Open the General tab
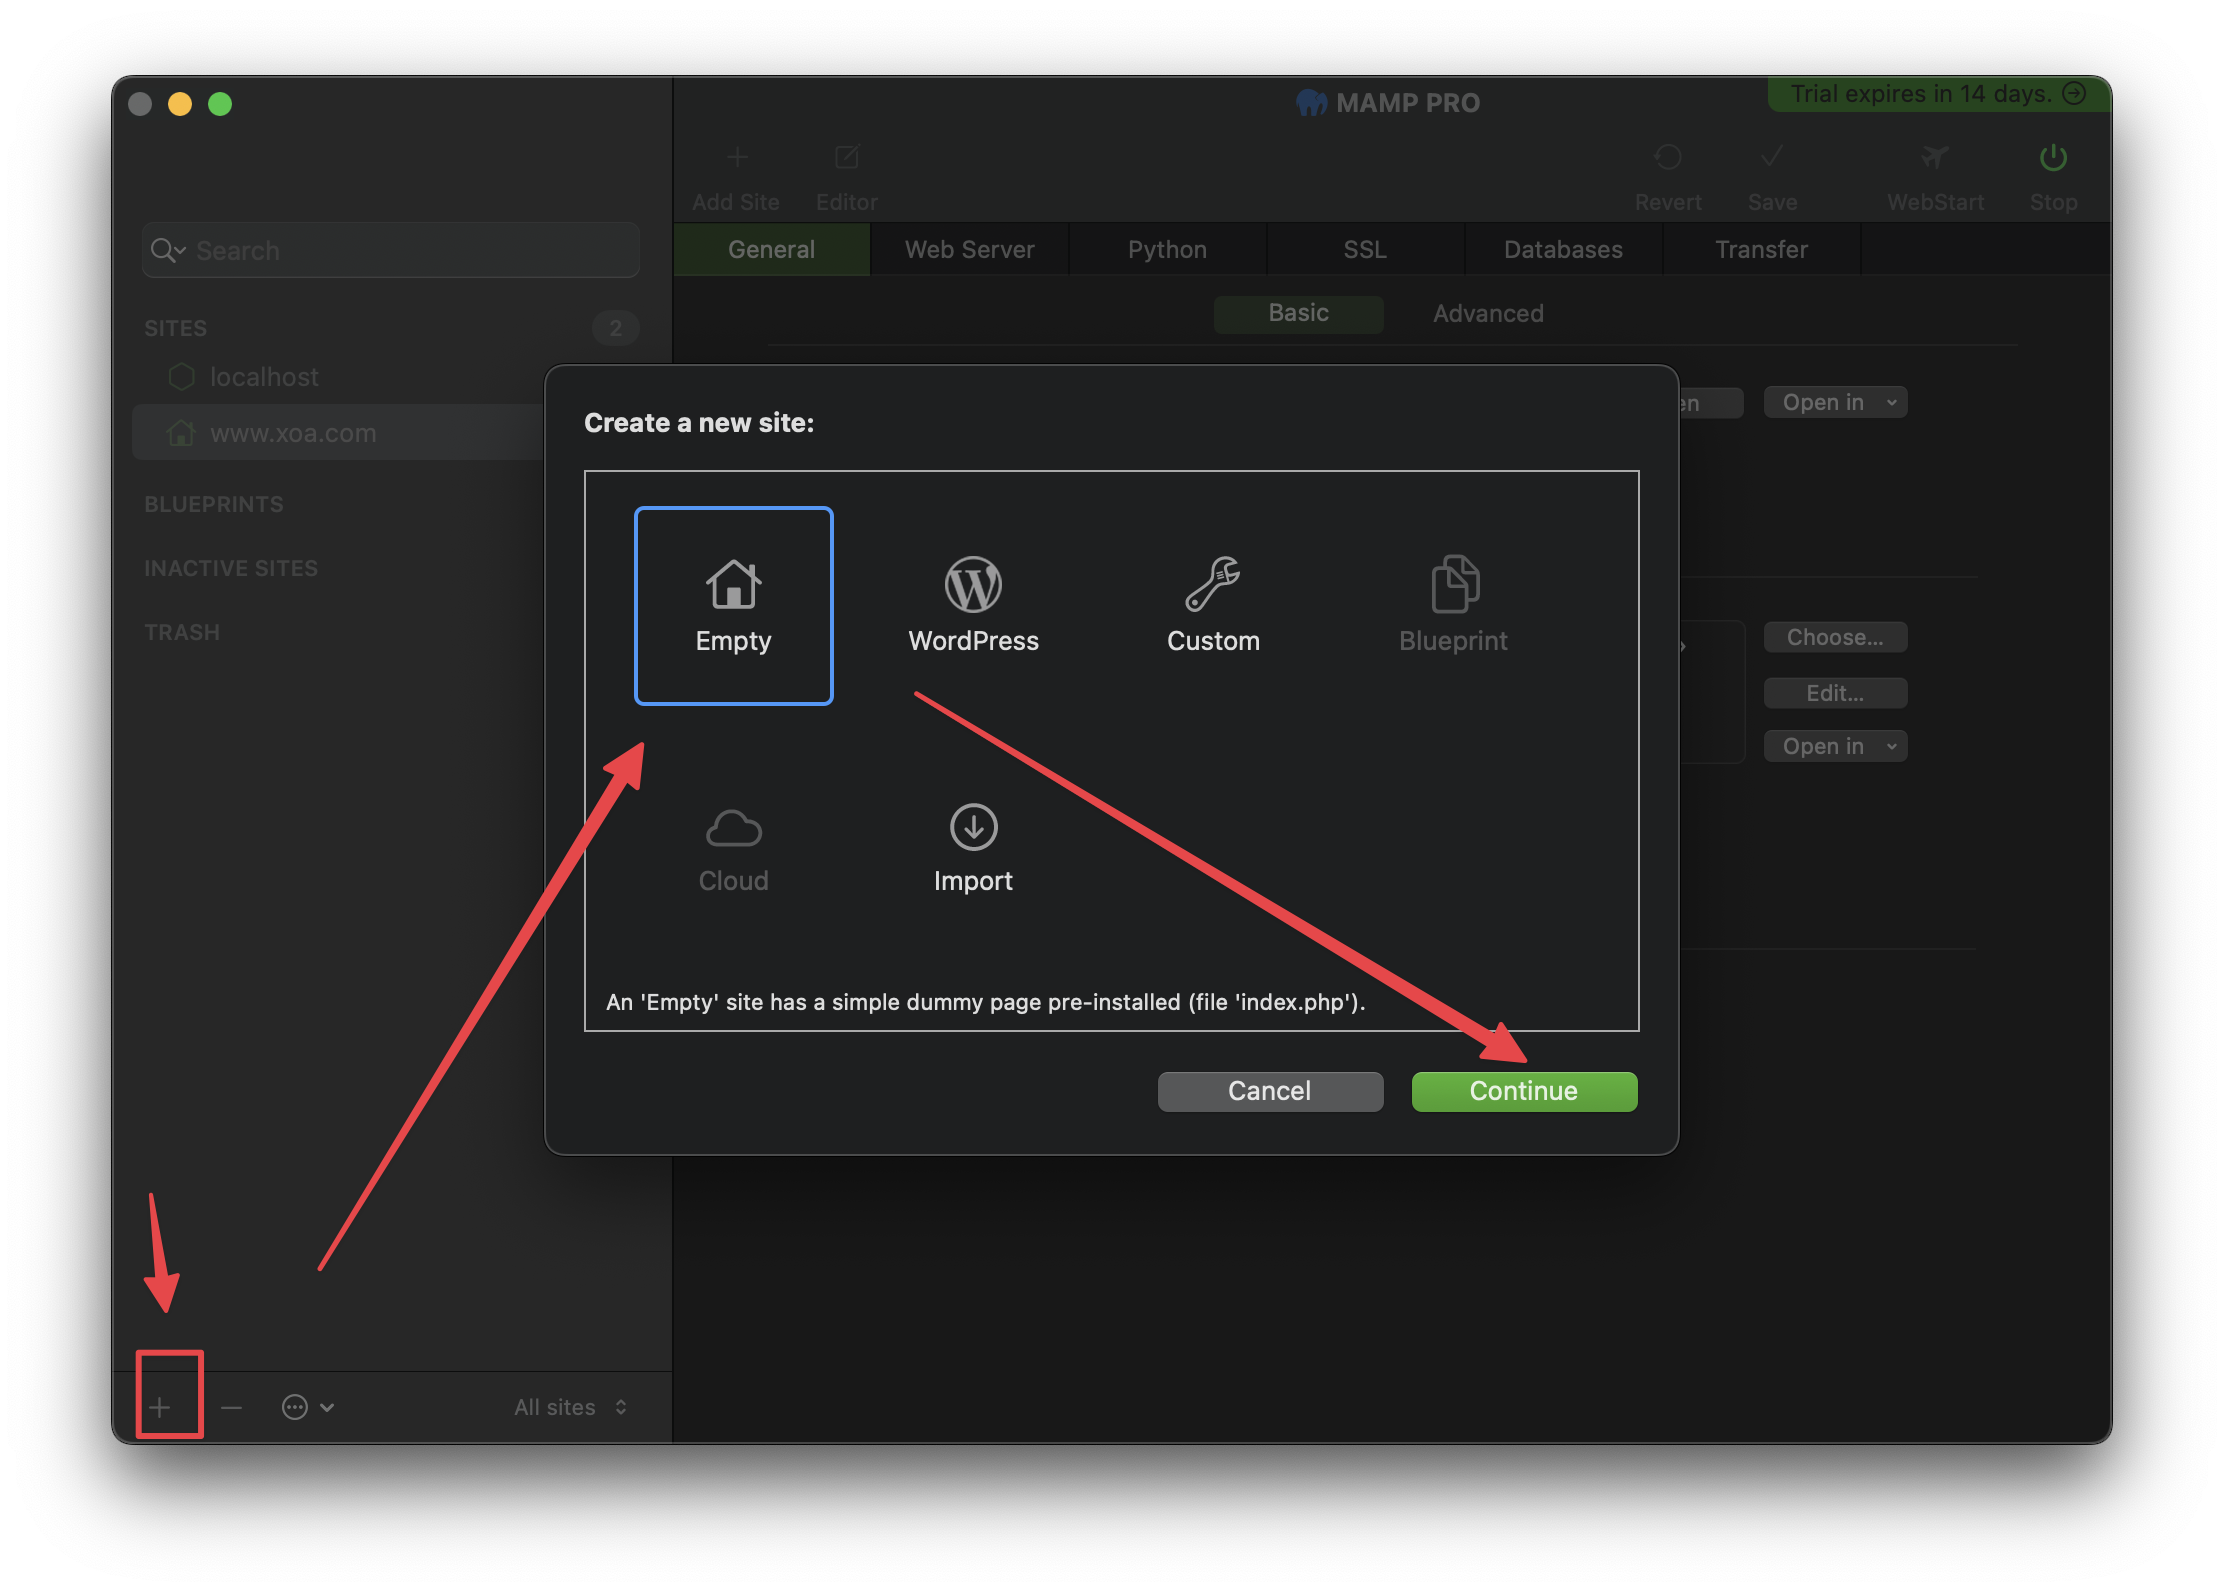This screenshot has height=1592, width=2224. [771, 249]
